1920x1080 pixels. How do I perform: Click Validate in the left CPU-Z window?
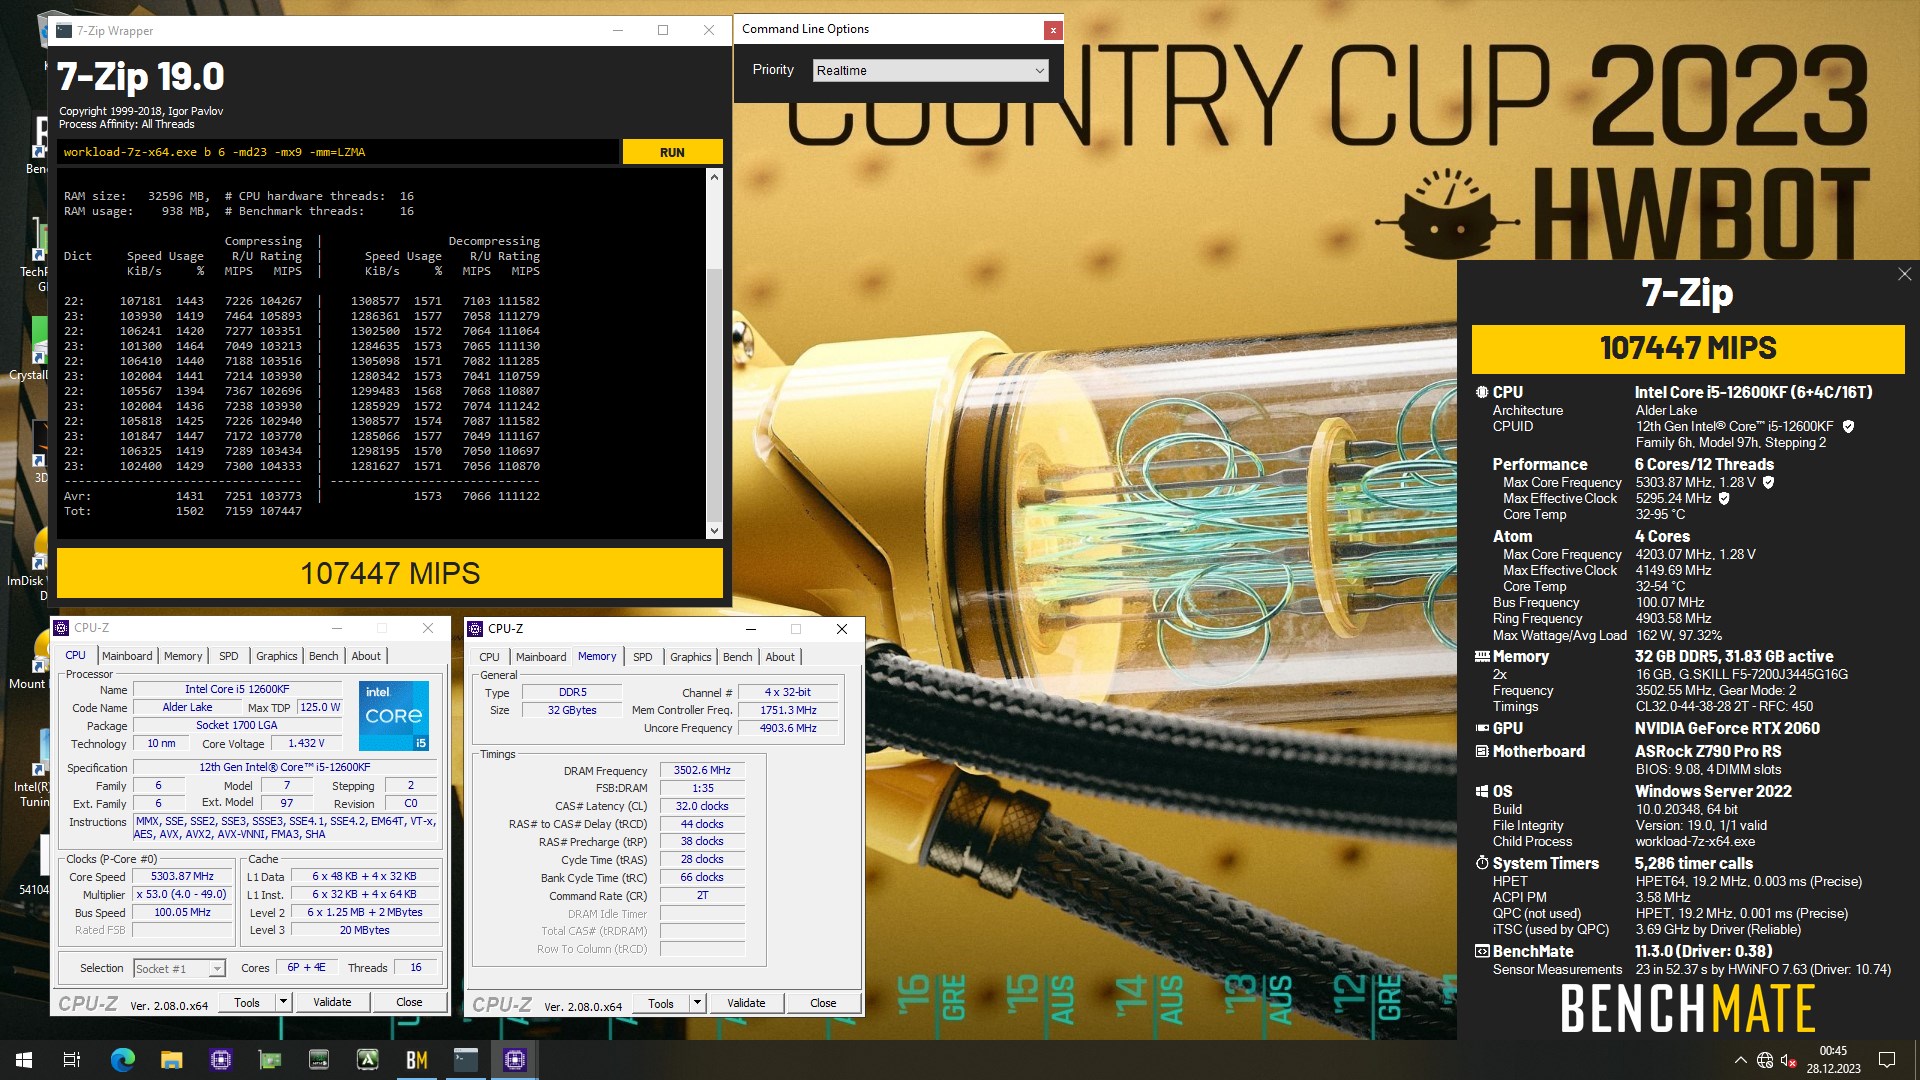point(332,1002)
